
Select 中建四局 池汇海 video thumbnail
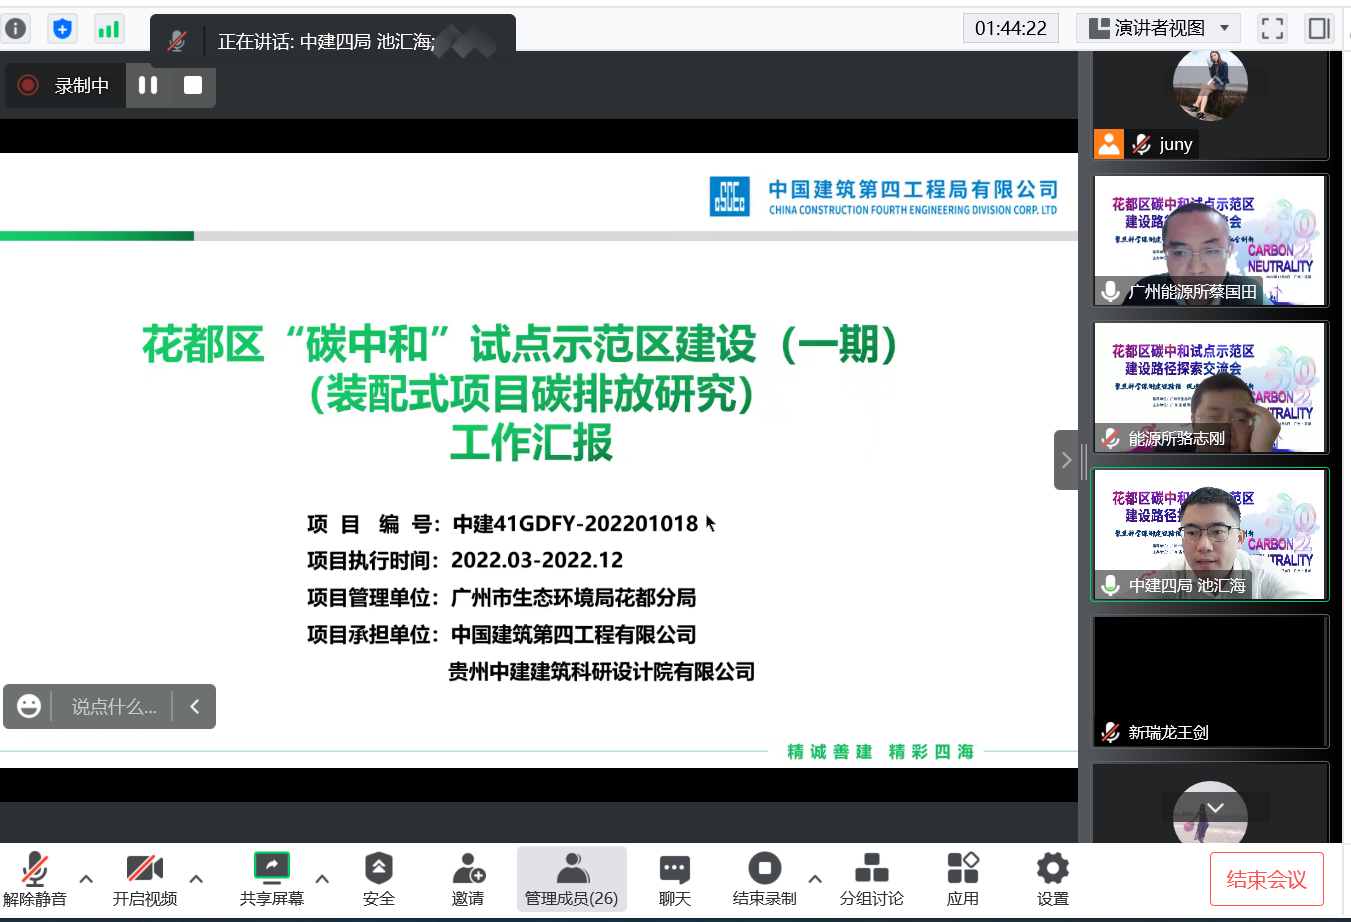click(x=1210, y=534)
